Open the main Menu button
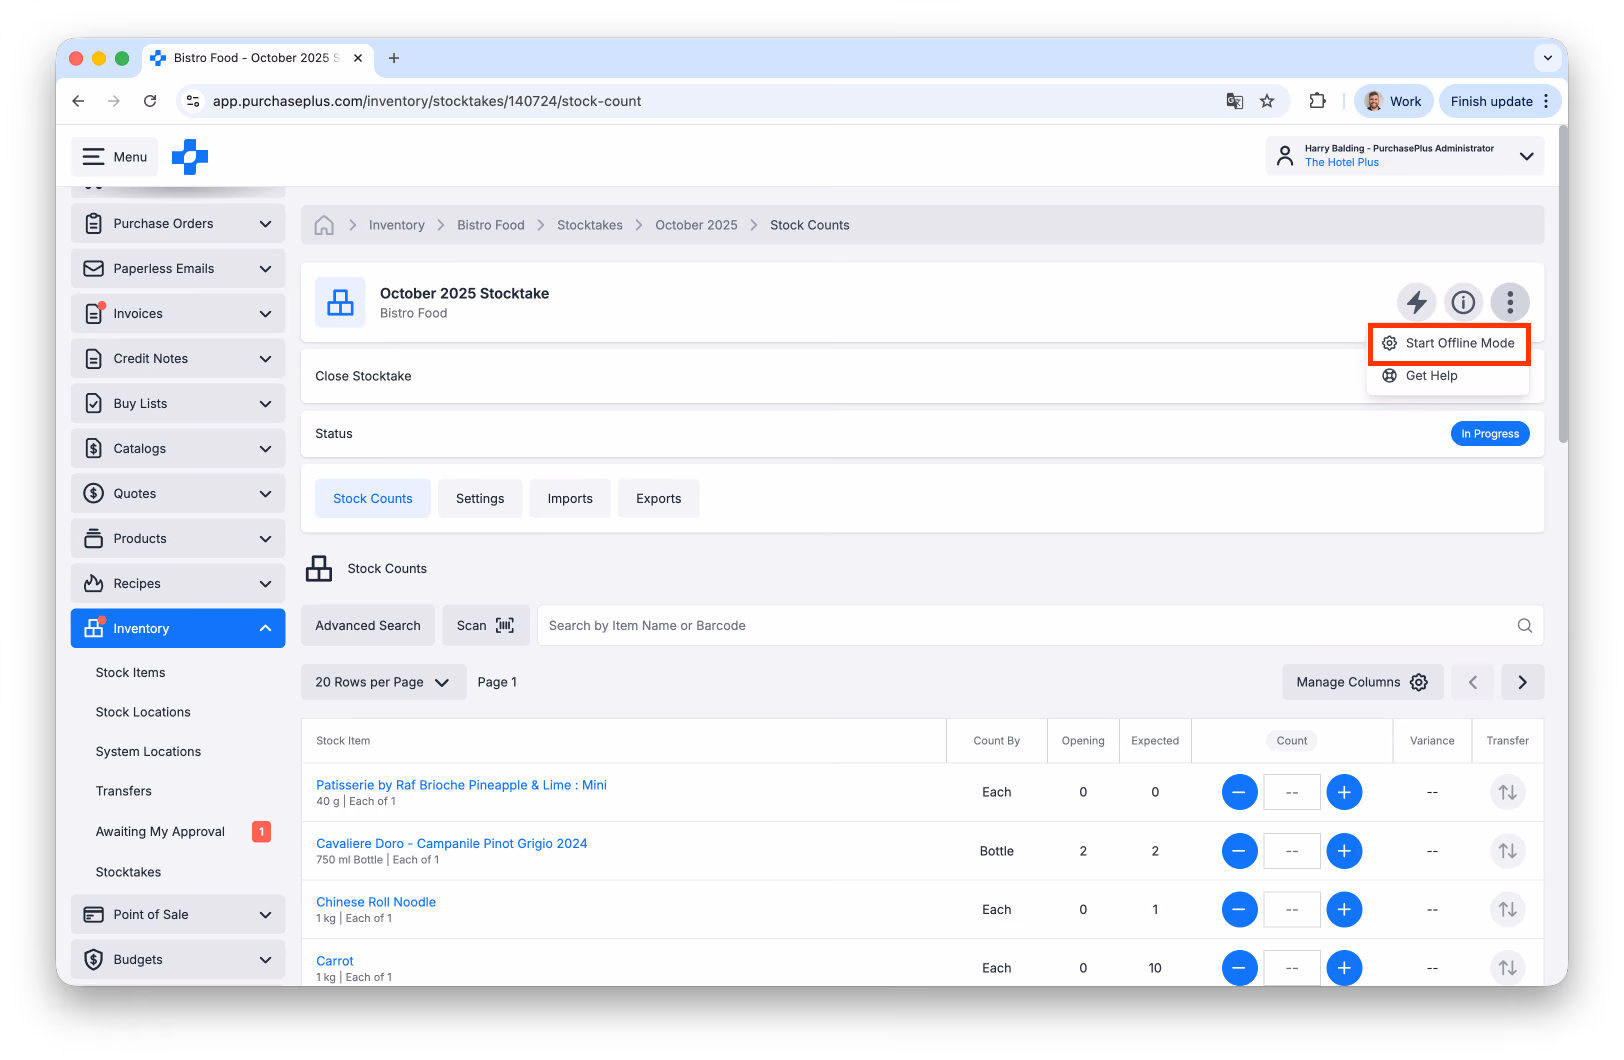The height and width of the screenshot is (1060, 1624). (x=115, y=157)
